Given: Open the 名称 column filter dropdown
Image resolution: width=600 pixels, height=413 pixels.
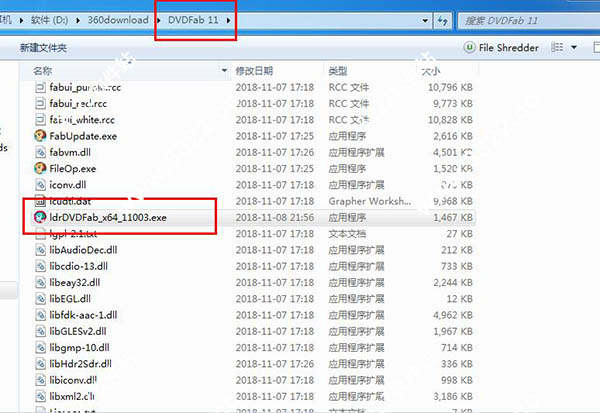Looking at the screenshot, I should click(x=224, y=70).
